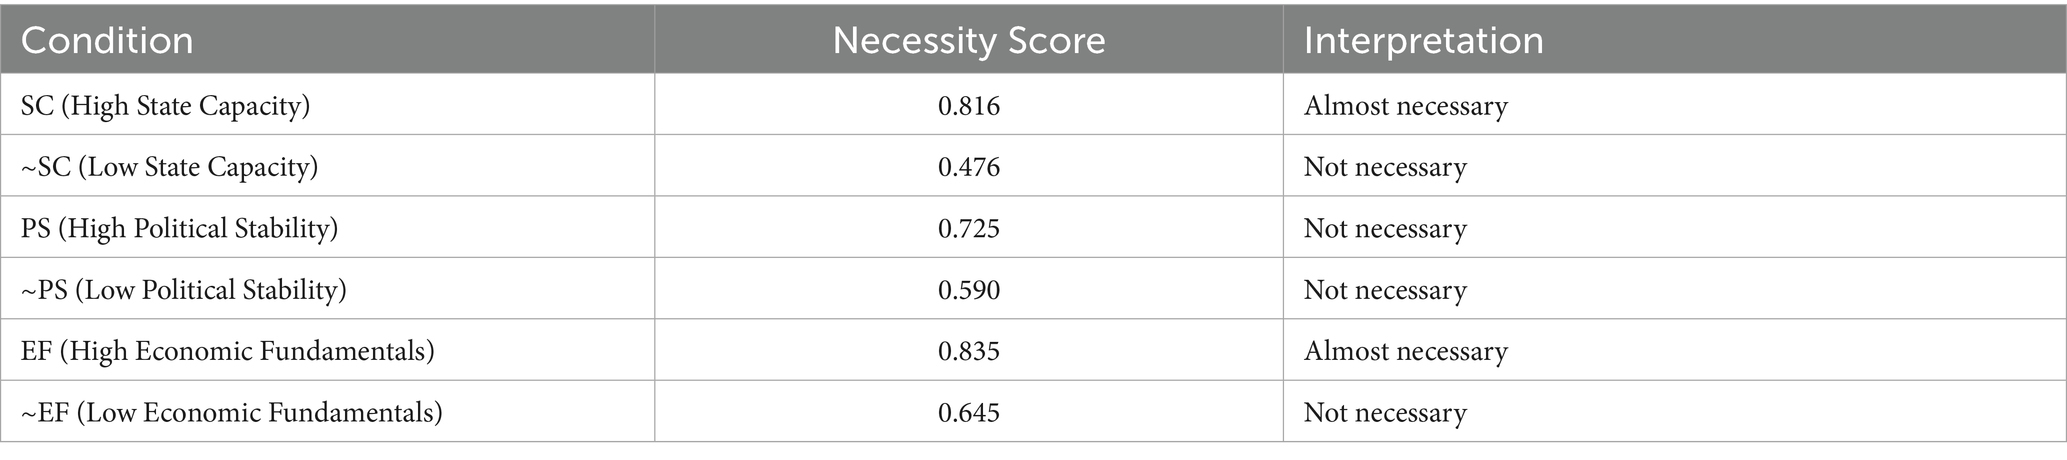This screenshot has width=2067, height=460.
Task: Select the SC (High State Capacity) cell
Action: coord(165,105)
